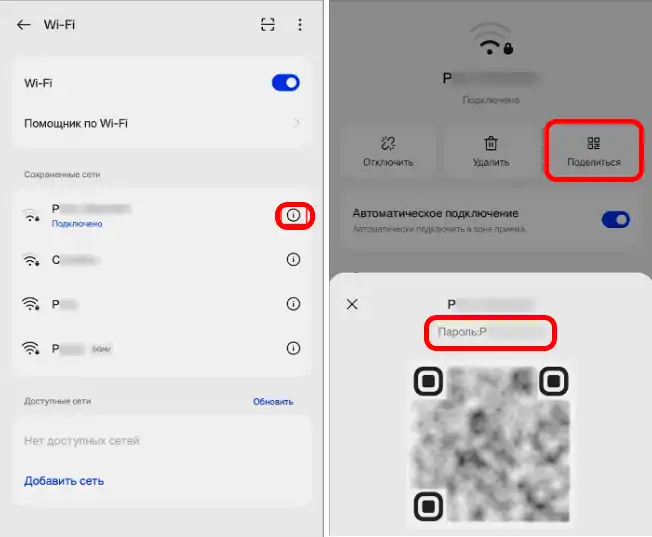The height and width of the screenshot is (537, 652).
Task: Tap the Пароль text field in share sheet
Action: (489, 332)
